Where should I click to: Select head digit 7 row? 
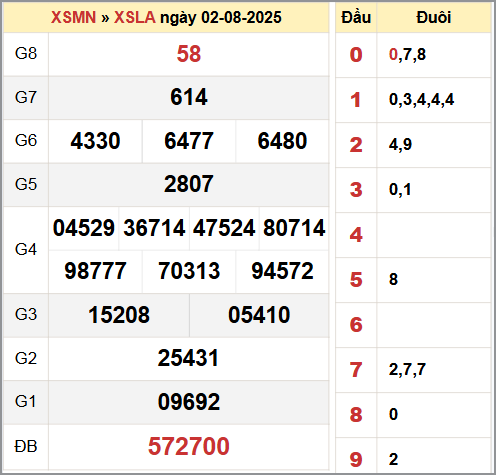tap(413, 370)
